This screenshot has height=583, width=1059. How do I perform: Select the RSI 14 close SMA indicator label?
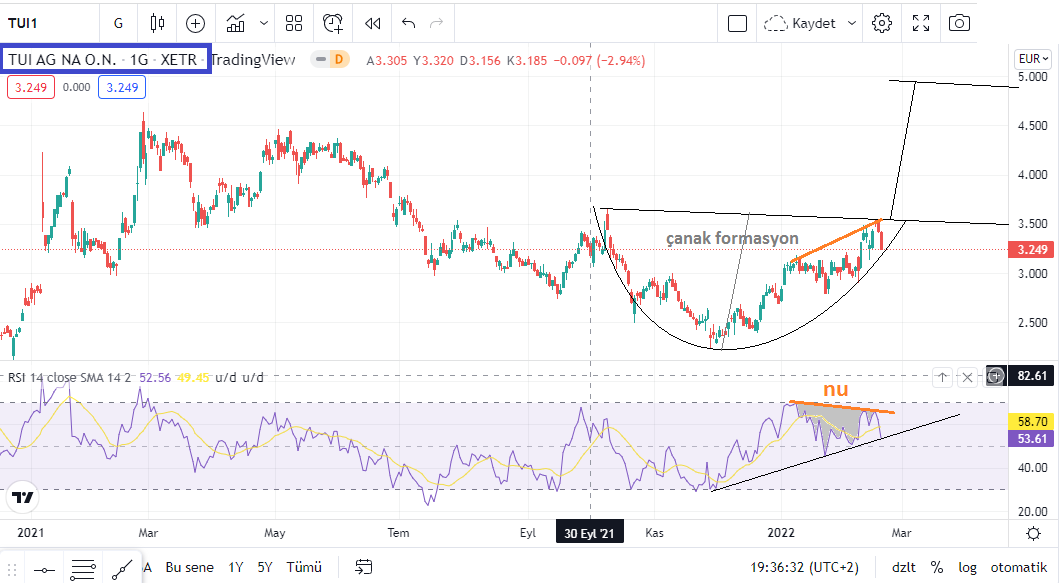click(x=69, y=378)
